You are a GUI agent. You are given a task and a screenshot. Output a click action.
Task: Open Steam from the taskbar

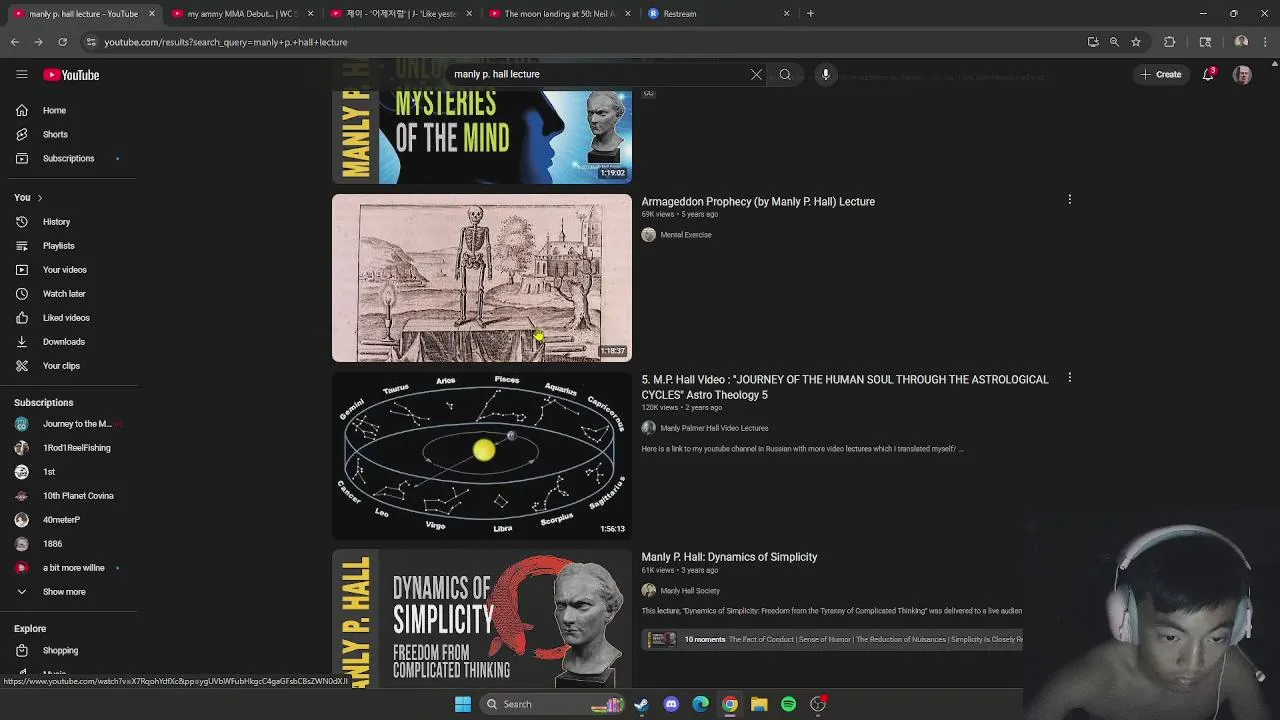coord(641,704)
